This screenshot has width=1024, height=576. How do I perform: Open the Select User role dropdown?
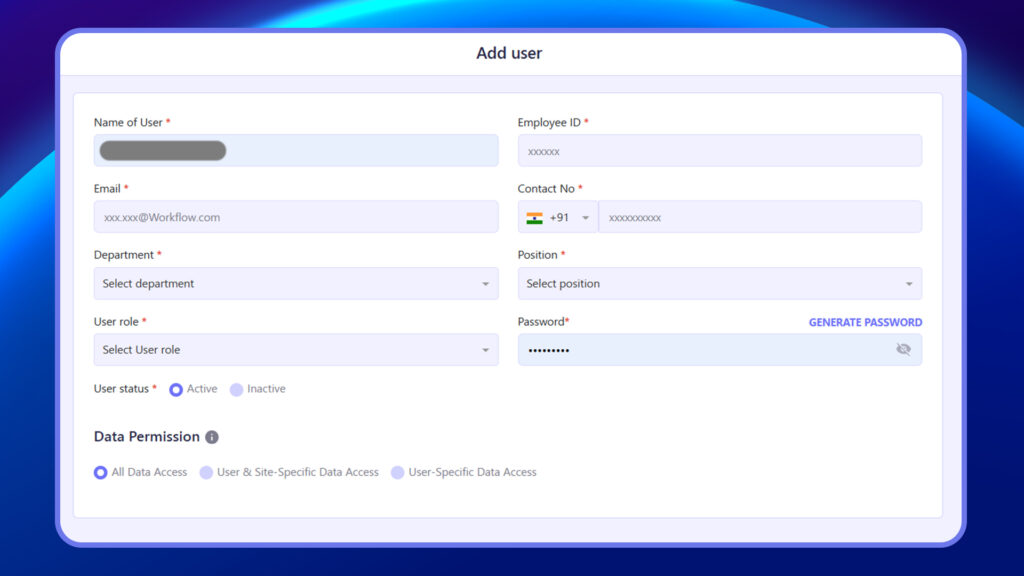click(296, 349)
